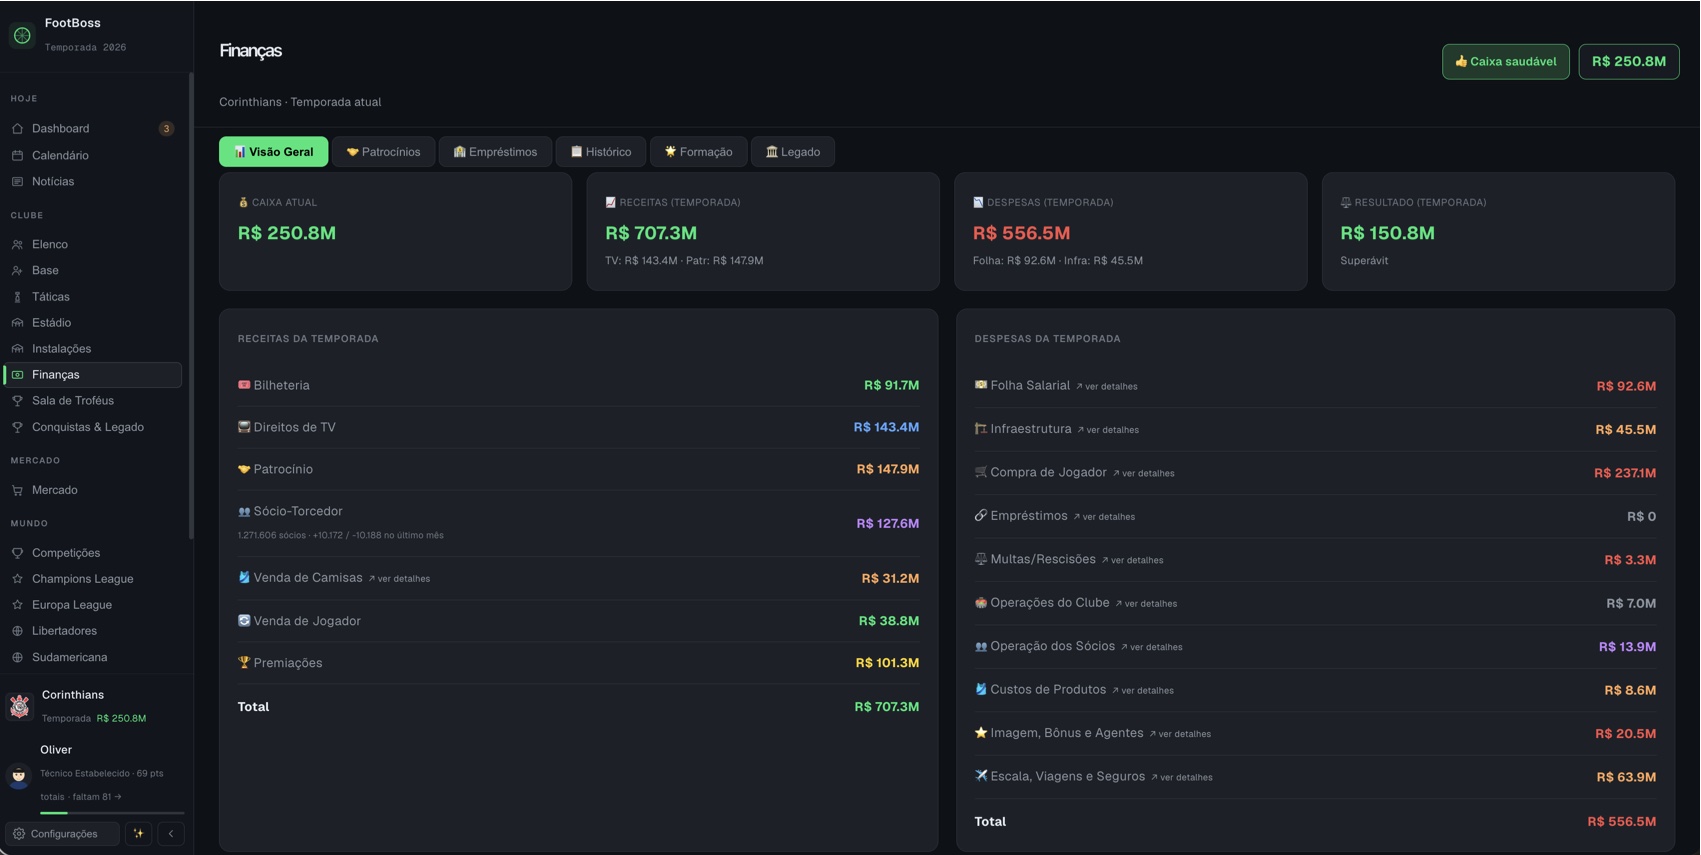Viewport: 1701px width, 855px height.
Task: Switch to the Patrocínios tab
Action: 384,152
